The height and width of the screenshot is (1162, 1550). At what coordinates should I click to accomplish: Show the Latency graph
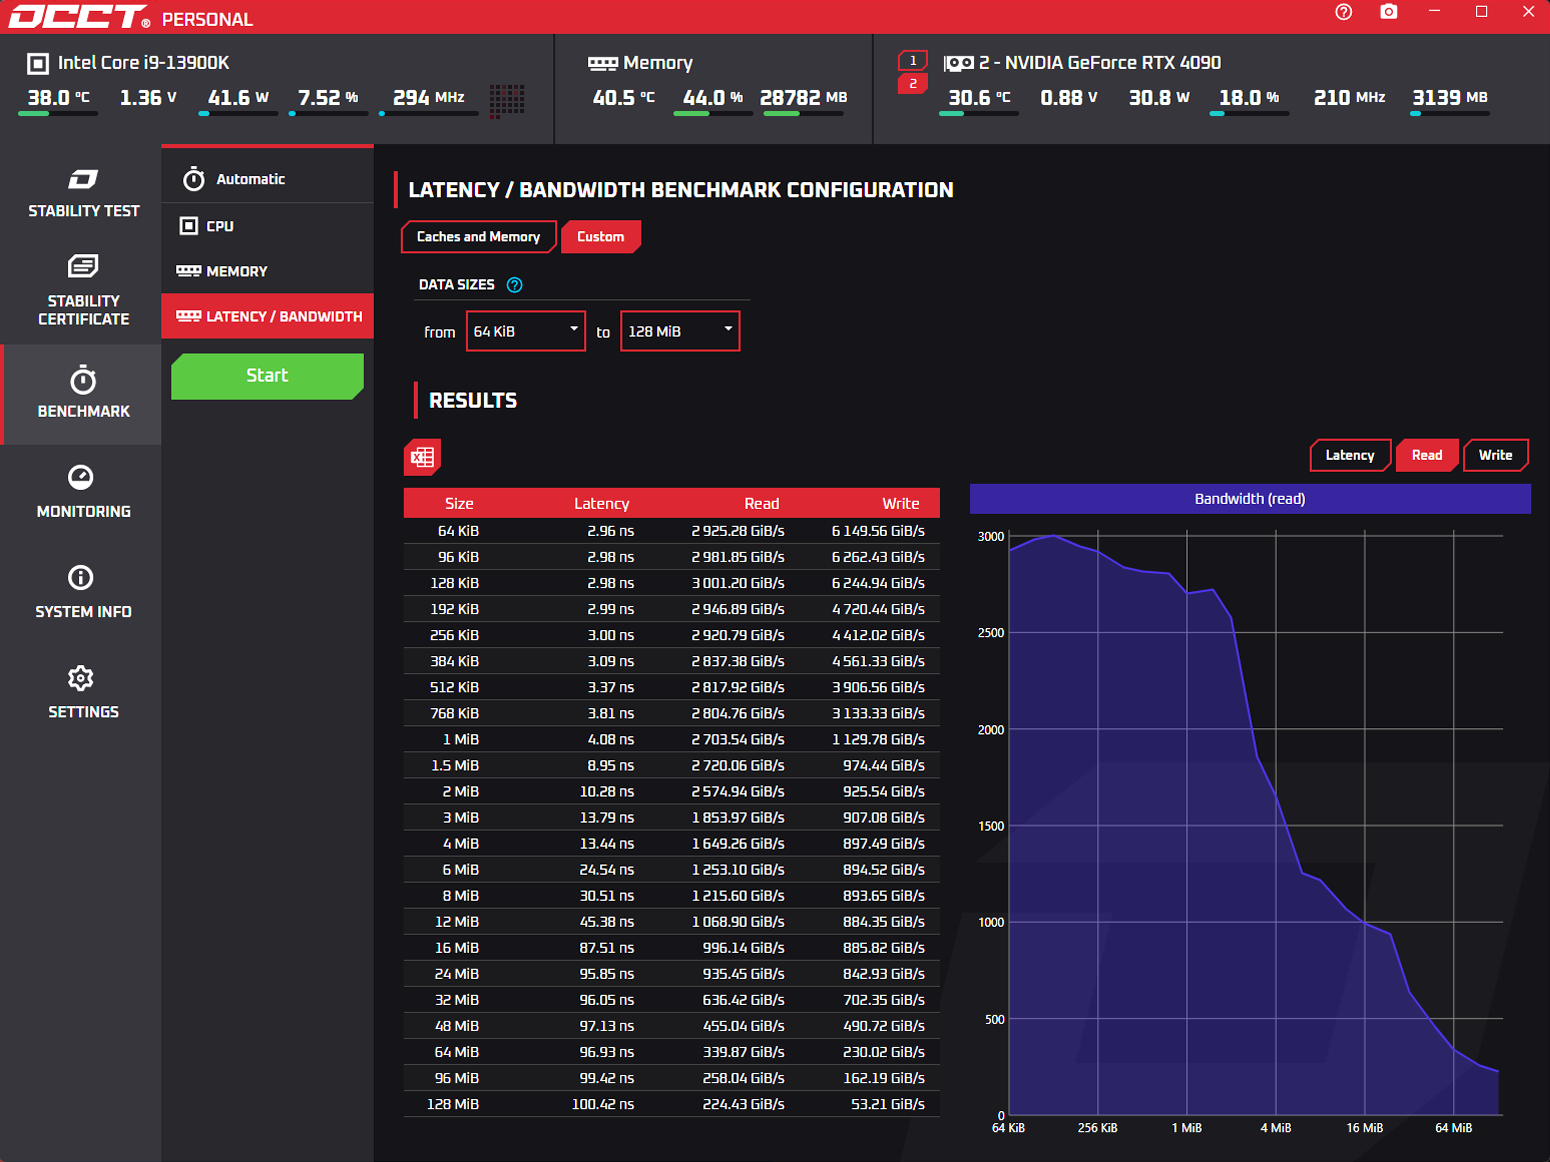1350,455
